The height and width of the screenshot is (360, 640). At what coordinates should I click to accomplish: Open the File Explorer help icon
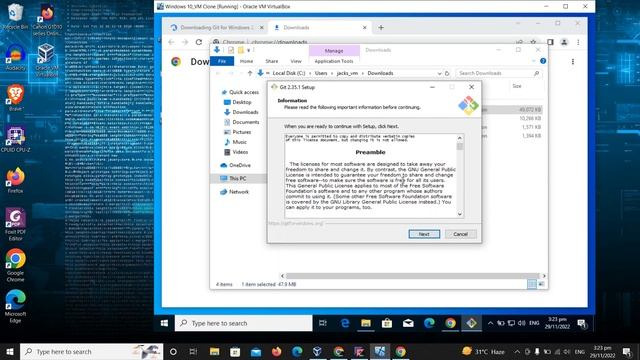[x=543, y=61]
